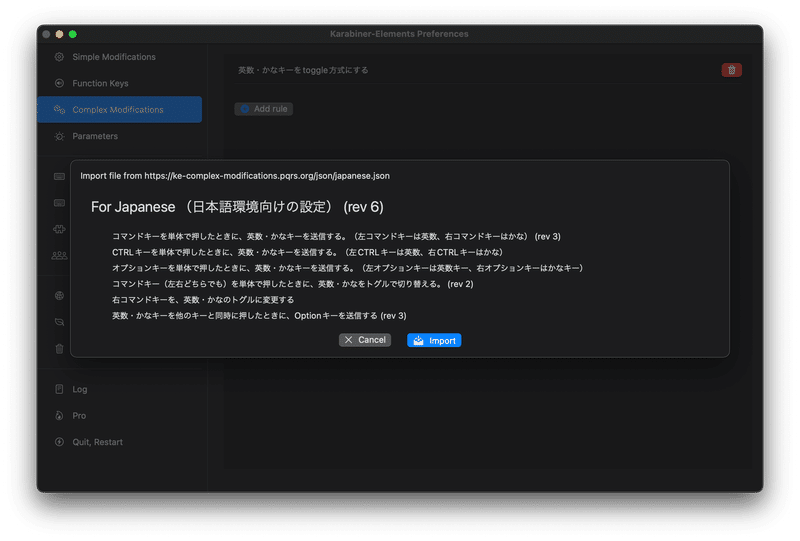The height and width of the screenshot is (541, 800).
Task: Click the CTRLキーを単体で押したときに rule line
Action: pyautogui.click(x=308, y=252)
